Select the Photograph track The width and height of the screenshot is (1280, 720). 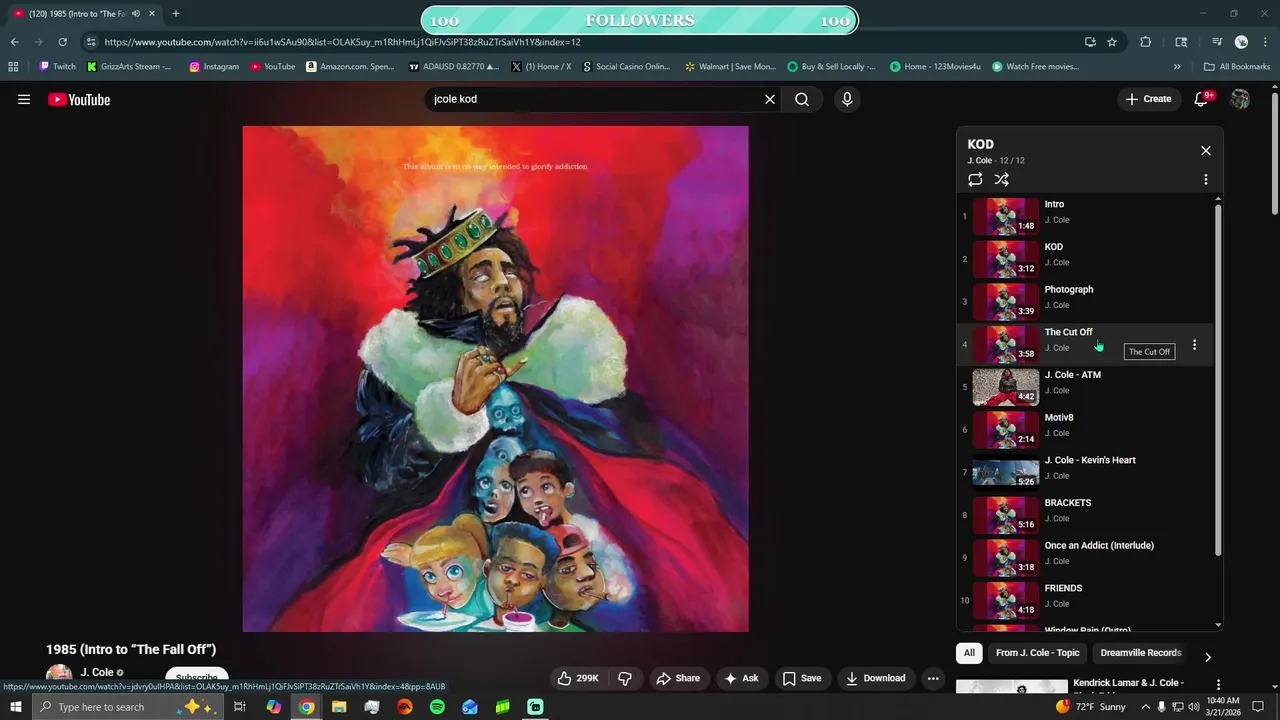click(1085, 302)
